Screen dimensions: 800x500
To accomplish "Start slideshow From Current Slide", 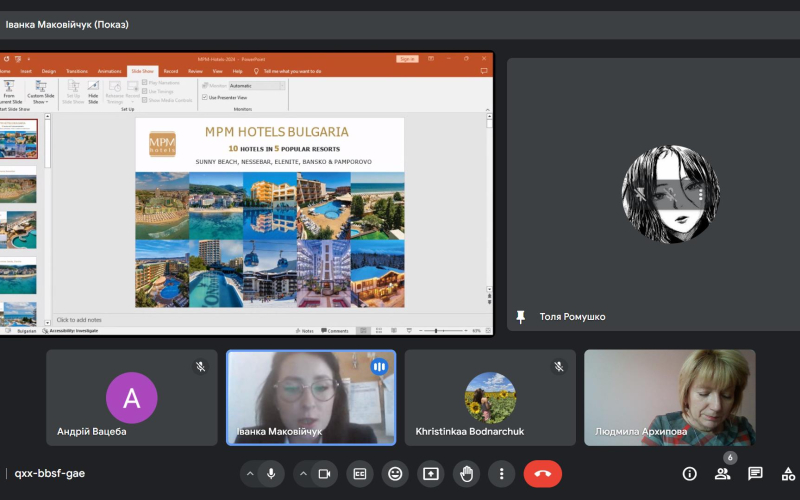I will [x=9, y=92].
